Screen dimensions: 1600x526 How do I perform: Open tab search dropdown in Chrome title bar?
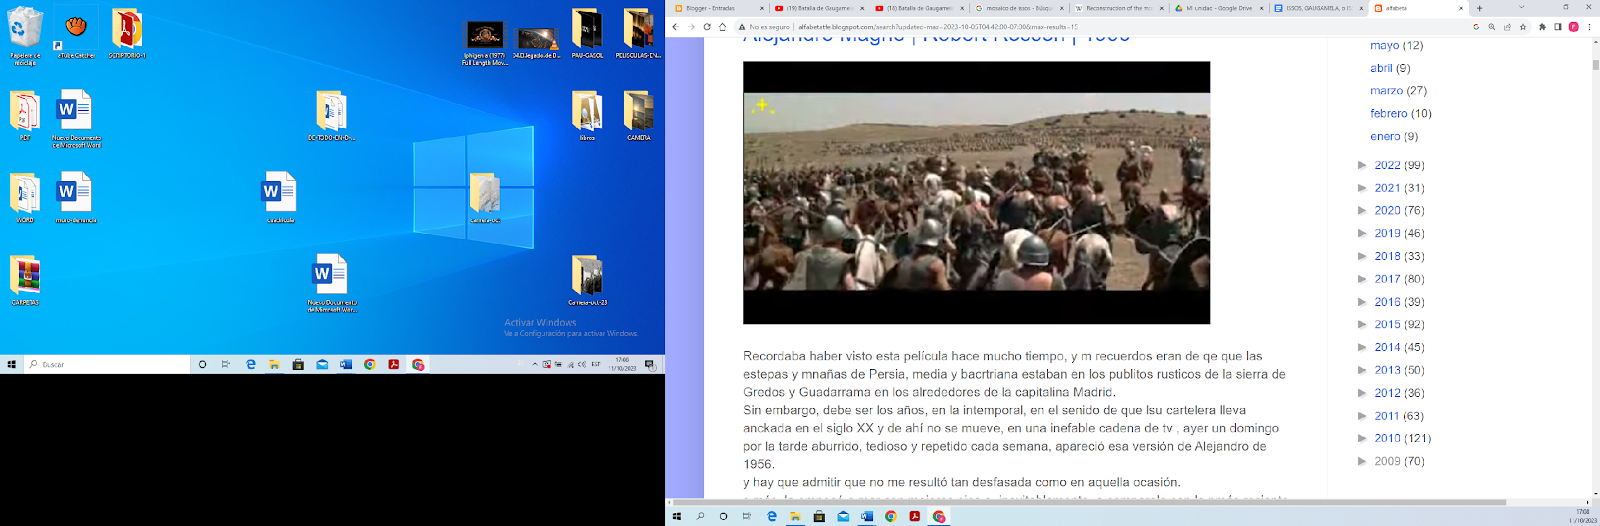tap(1521, 7)
